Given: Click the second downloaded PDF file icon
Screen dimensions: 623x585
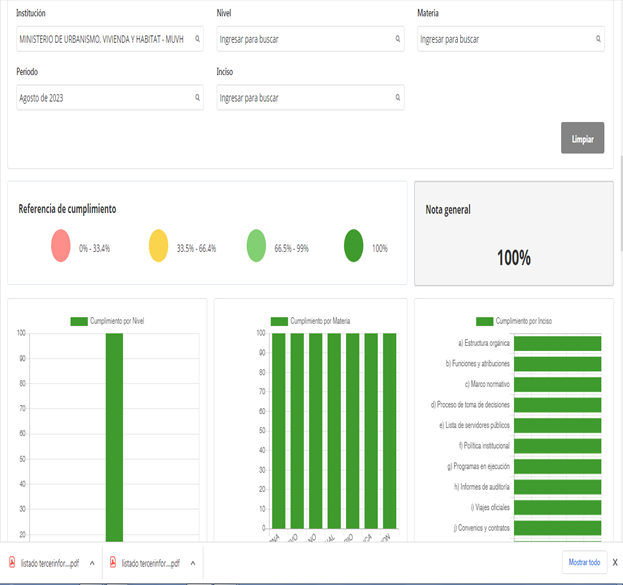Looking at the screenshot, I should point(111,563).
